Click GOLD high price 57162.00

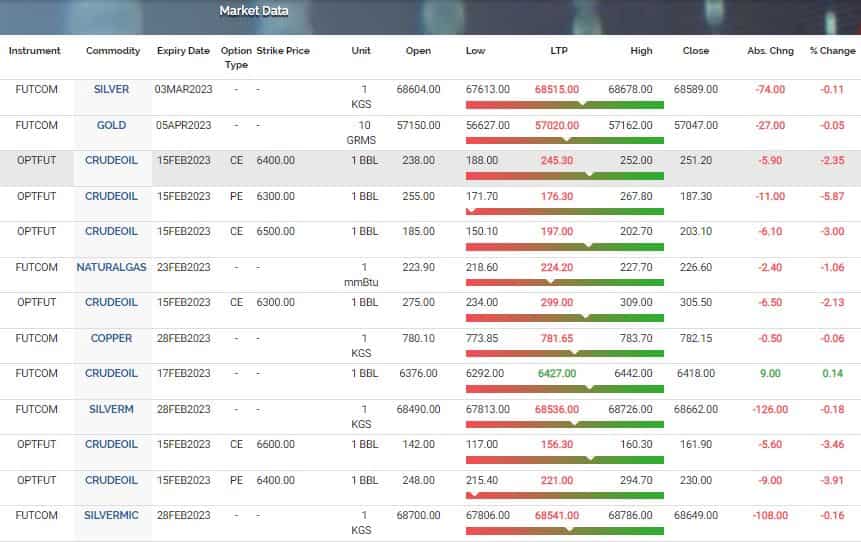click(x=630, y=125)
